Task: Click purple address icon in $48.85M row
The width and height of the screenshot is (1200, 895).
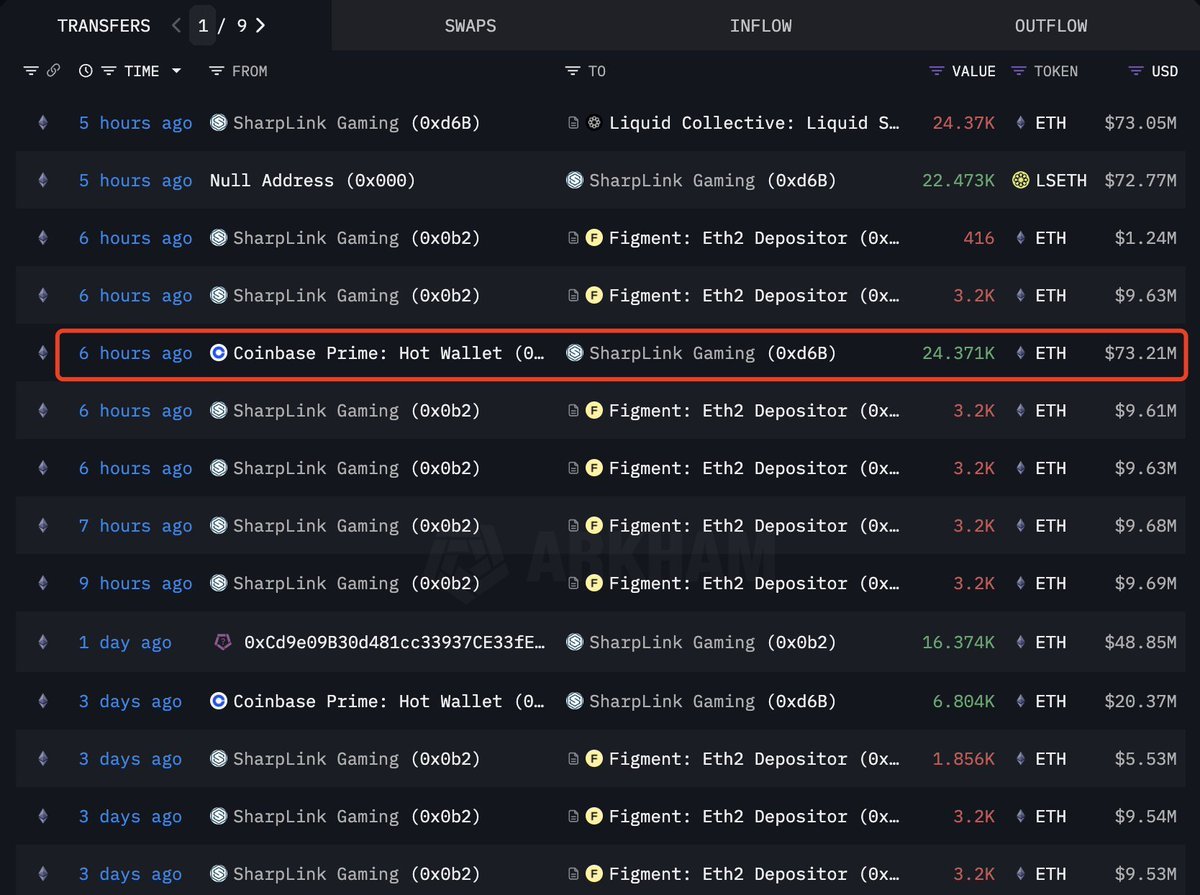Action: 224,643
